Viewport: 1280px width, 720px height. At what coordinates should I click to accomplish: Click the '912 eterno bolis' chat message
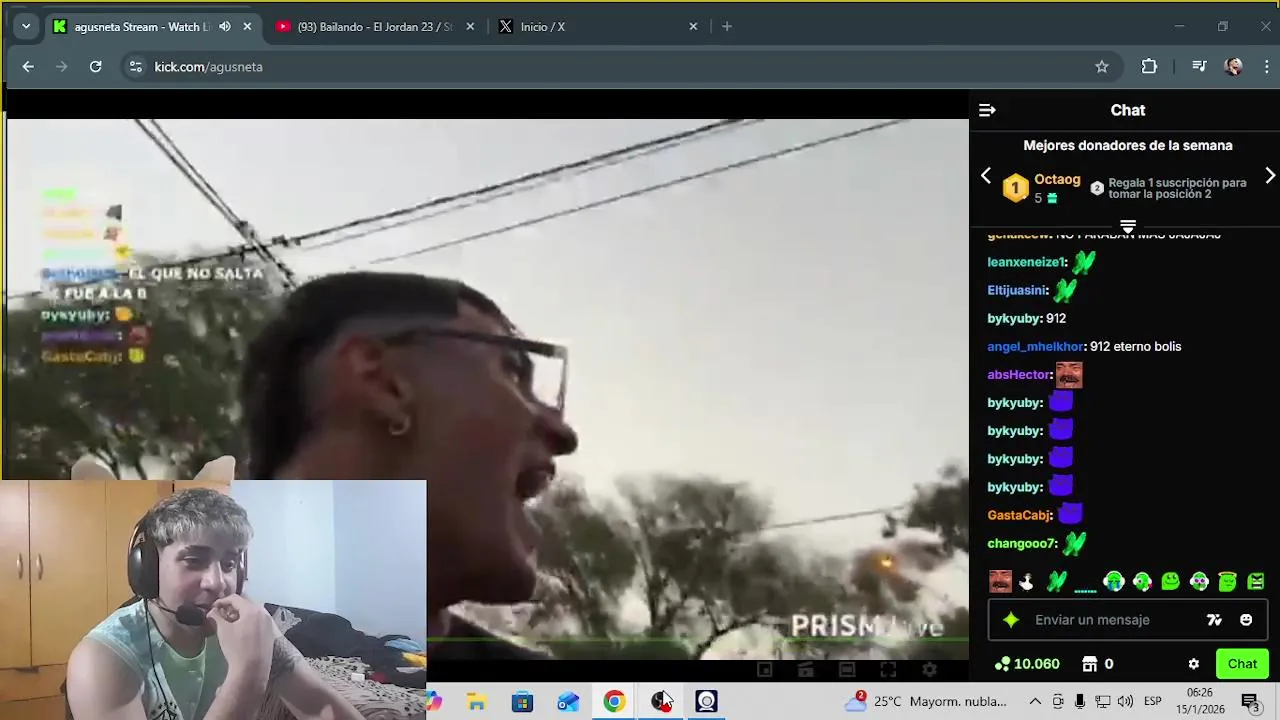pyautogui.click(x=1135, y=346)
